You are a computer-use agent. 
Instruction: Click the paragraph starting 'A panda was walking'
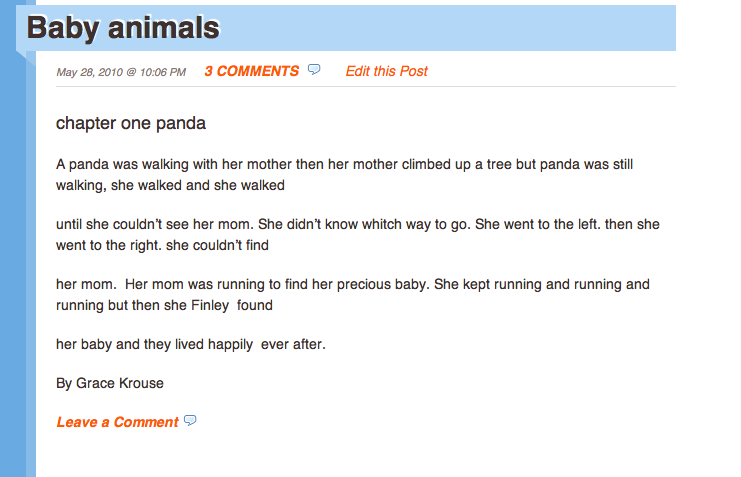tap(345, 175)
